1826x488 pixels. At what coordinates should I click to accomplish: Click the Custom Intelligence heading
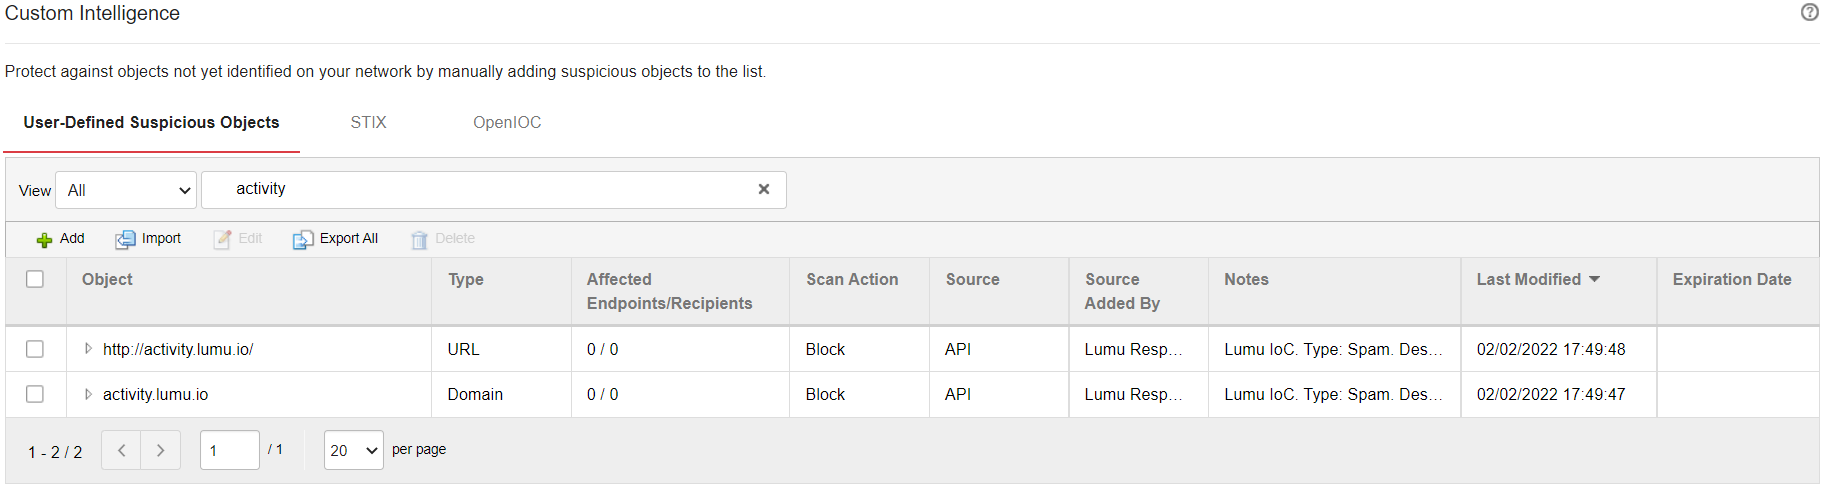point(92,13)
